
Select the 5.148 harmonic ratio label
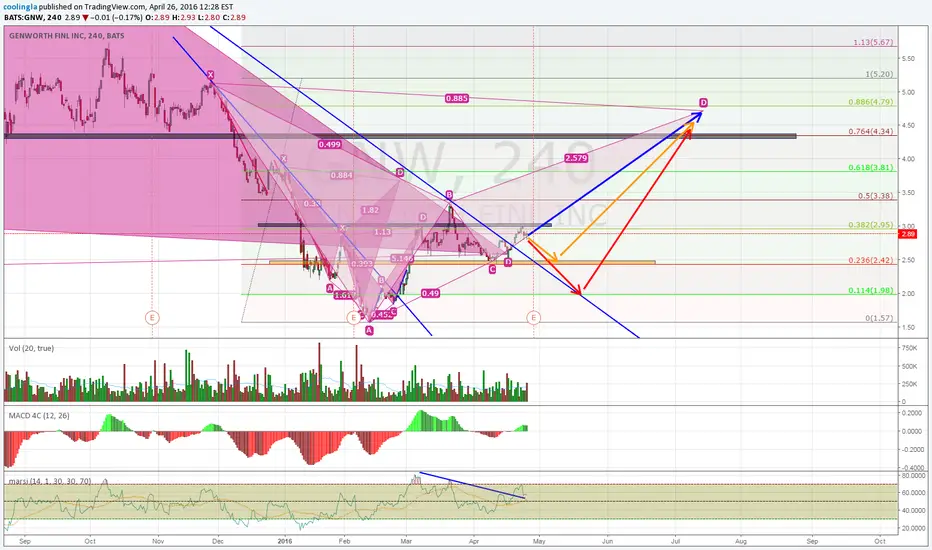402,259
